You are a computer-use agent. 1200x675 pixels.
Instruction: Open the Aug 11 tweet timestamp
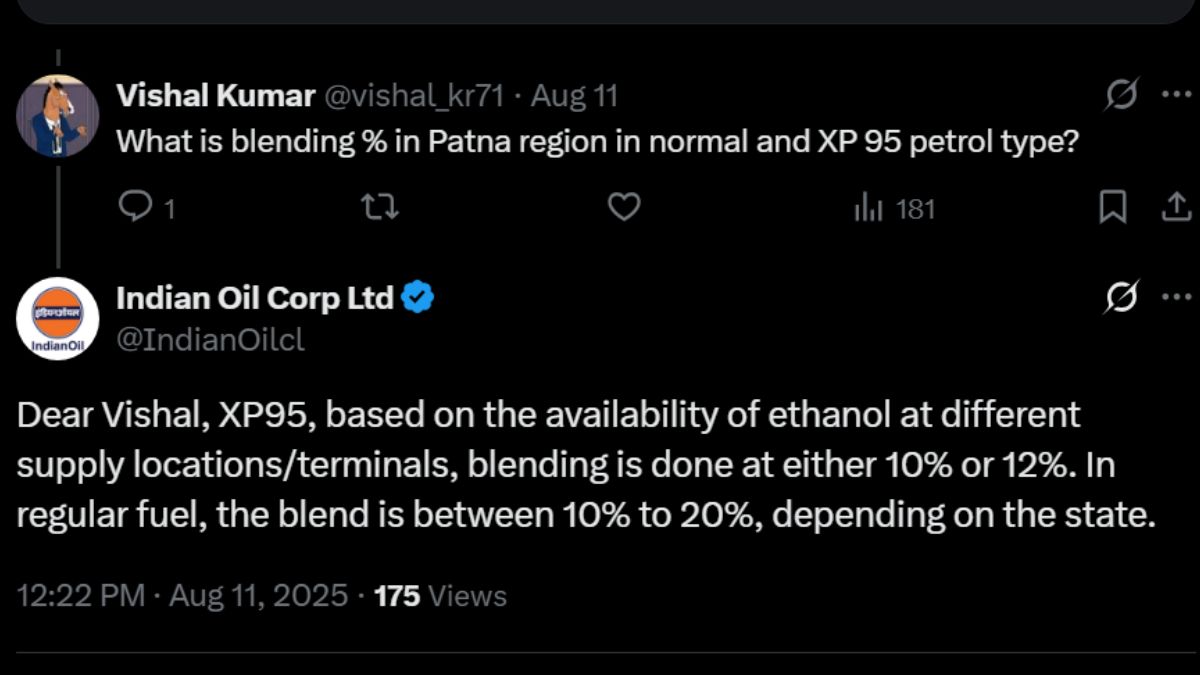(x=574, y=96)
